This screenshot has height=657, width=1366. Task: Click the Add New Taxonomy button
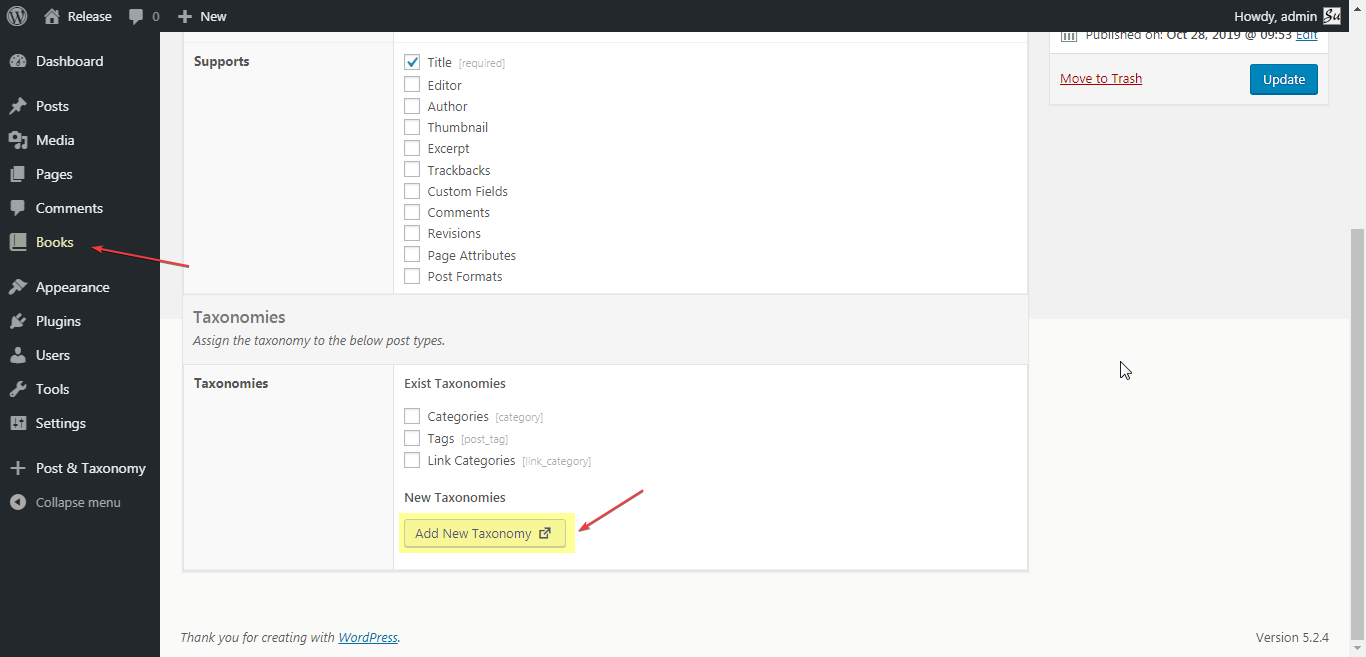484,534
